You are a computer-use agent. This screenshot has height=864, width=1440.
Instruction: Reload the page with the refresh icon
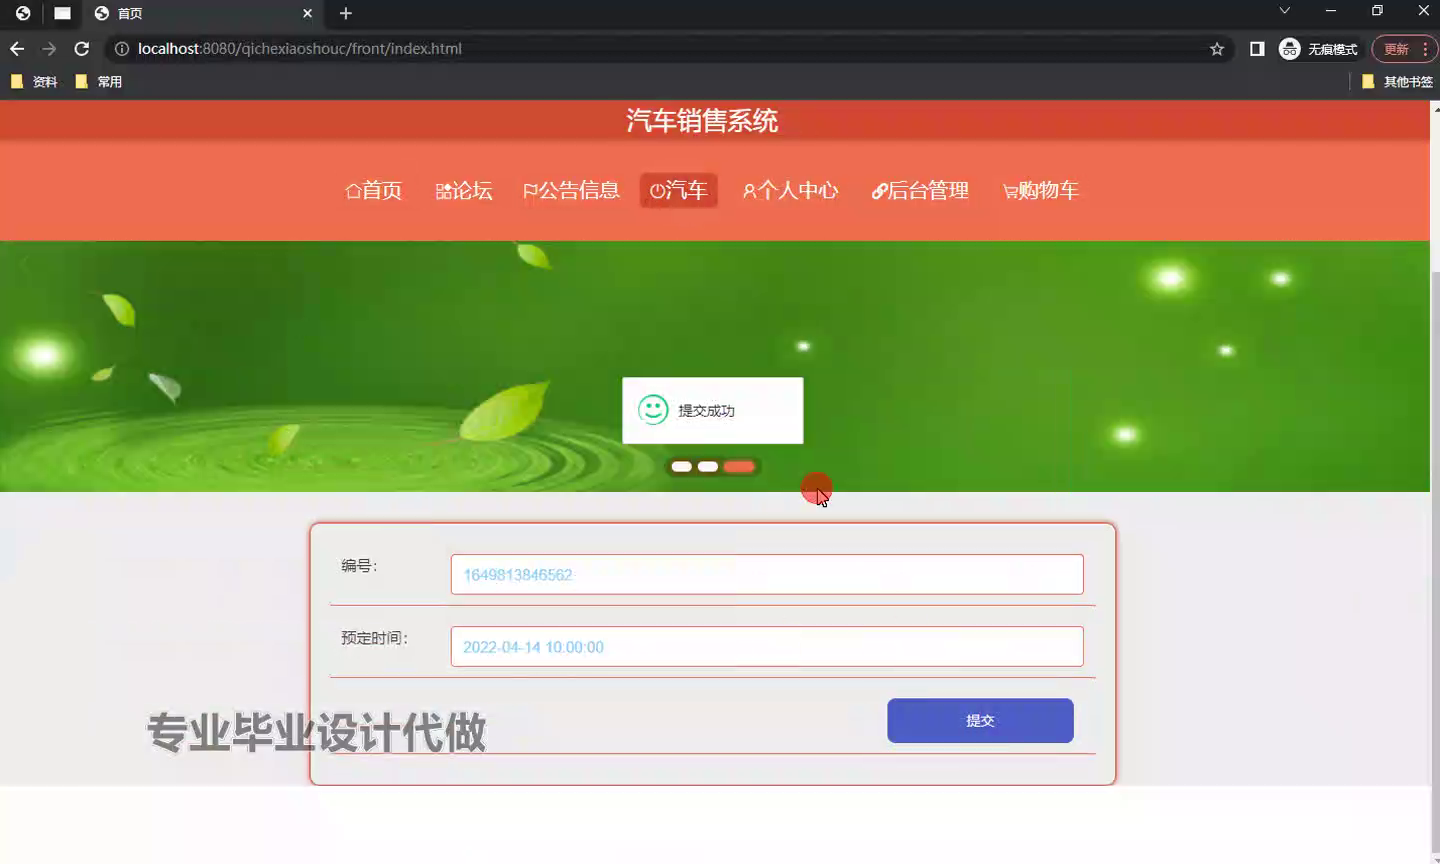[x=82, y=49]
